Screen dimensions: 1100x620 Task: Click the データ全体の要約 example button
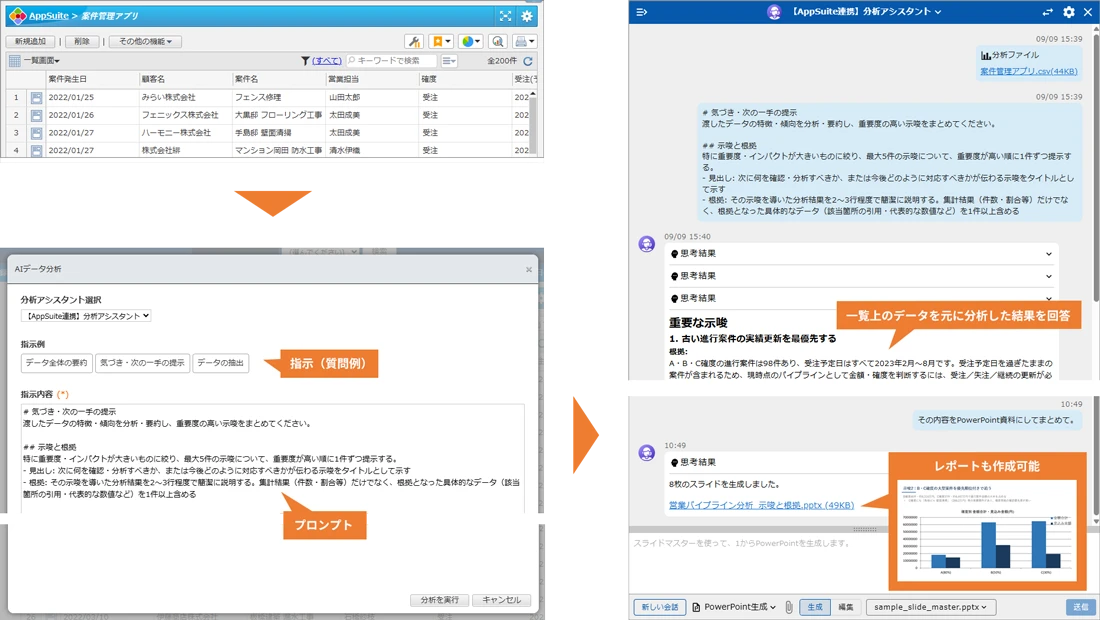click(57, 363)
